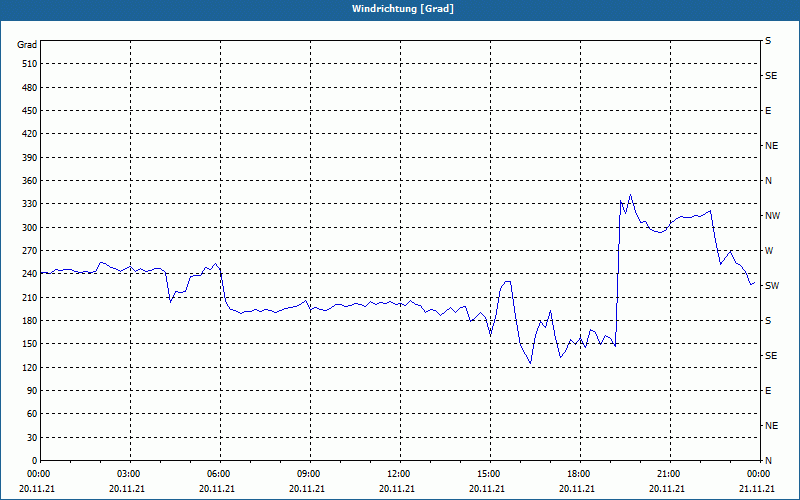Click the 06:00 time label

pyautogui.click(x=220, y=474)
